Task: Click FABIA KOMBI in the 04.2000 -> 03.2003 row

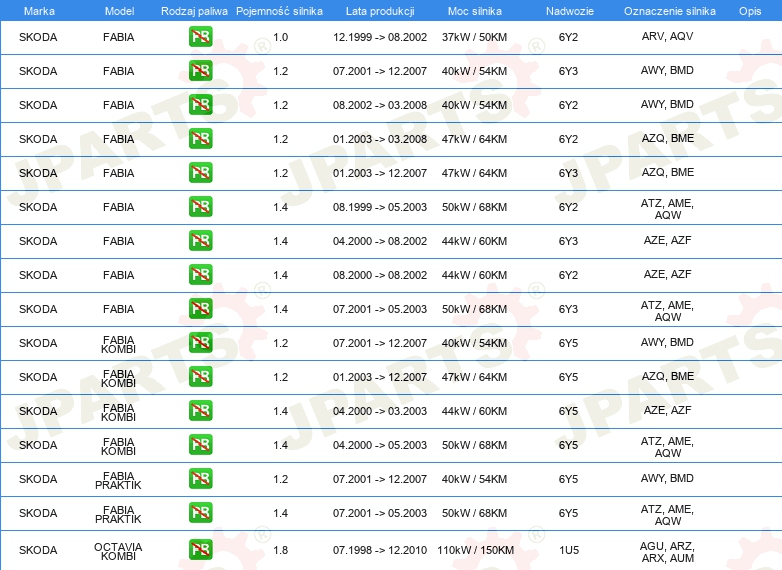Action: [118, 412]
